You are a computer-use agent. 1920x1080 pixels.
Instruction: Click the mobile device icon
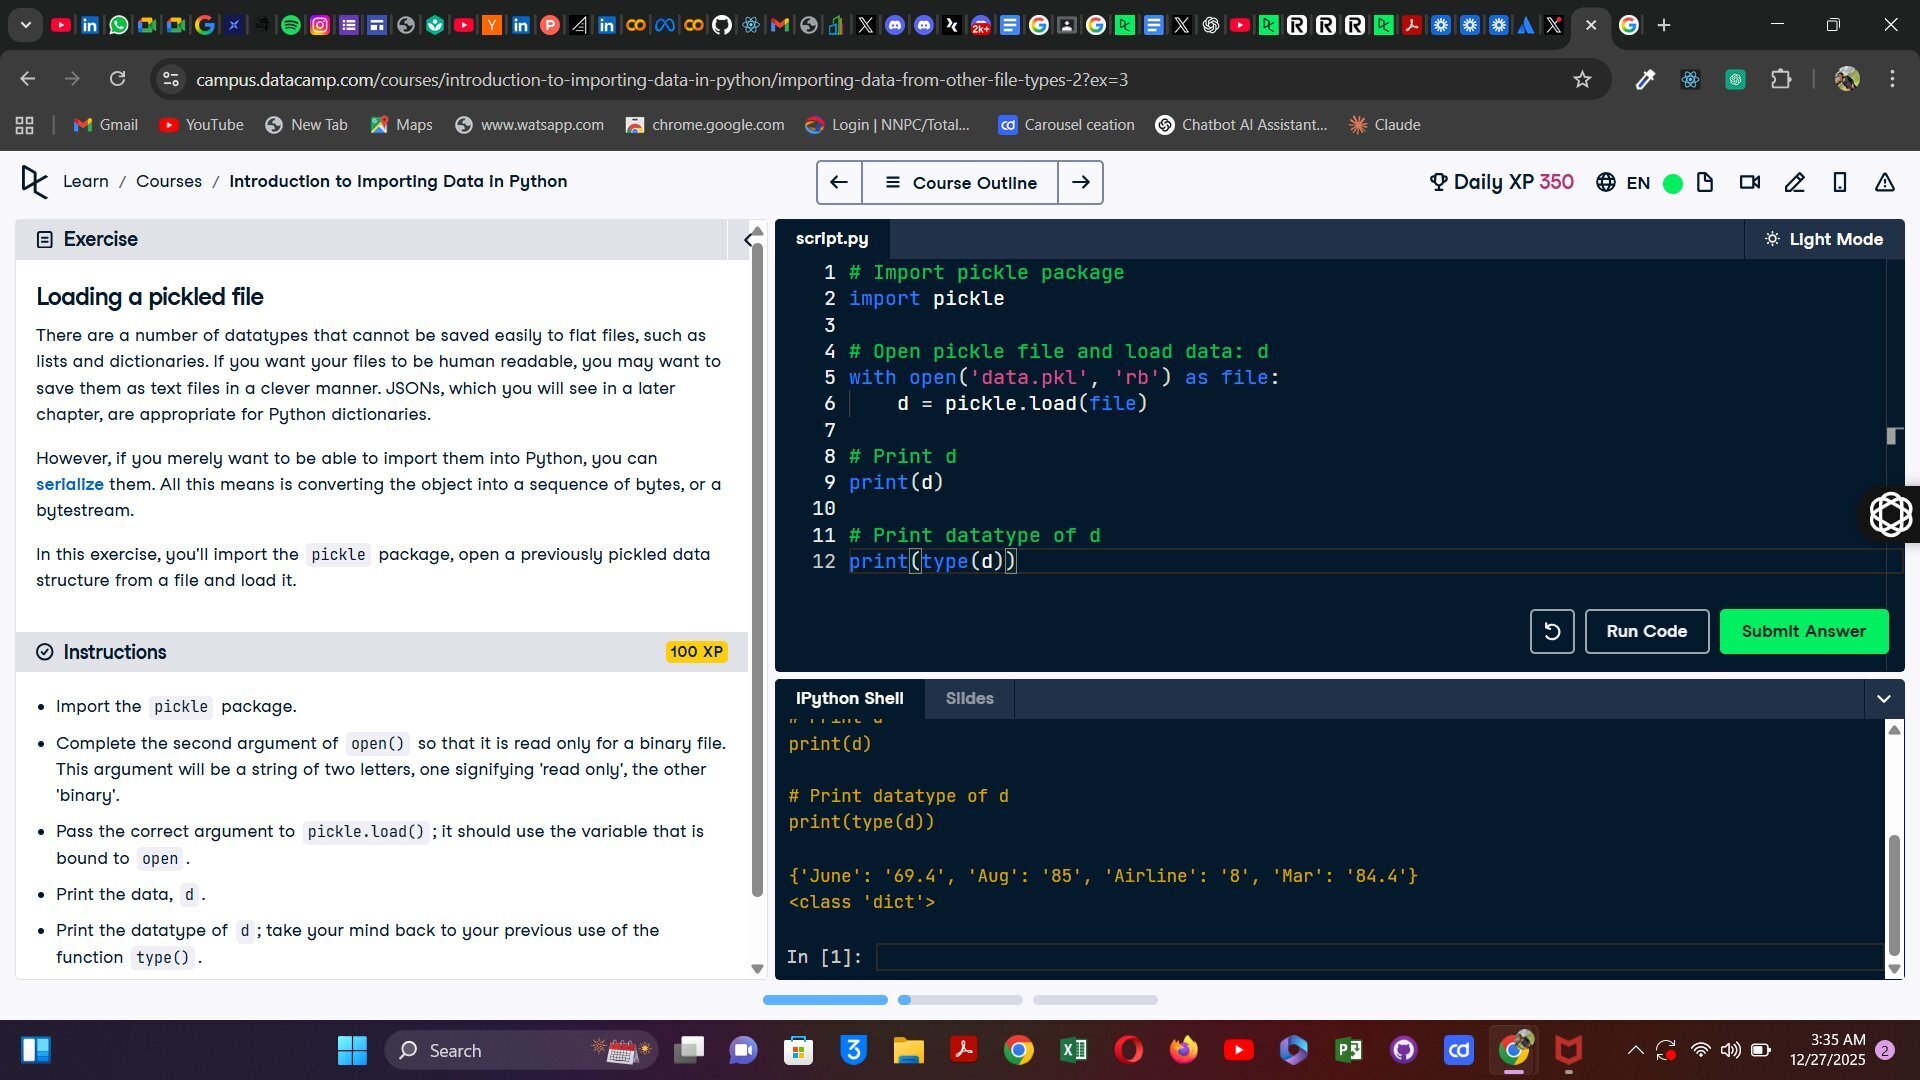click(x=1840, y=182)
